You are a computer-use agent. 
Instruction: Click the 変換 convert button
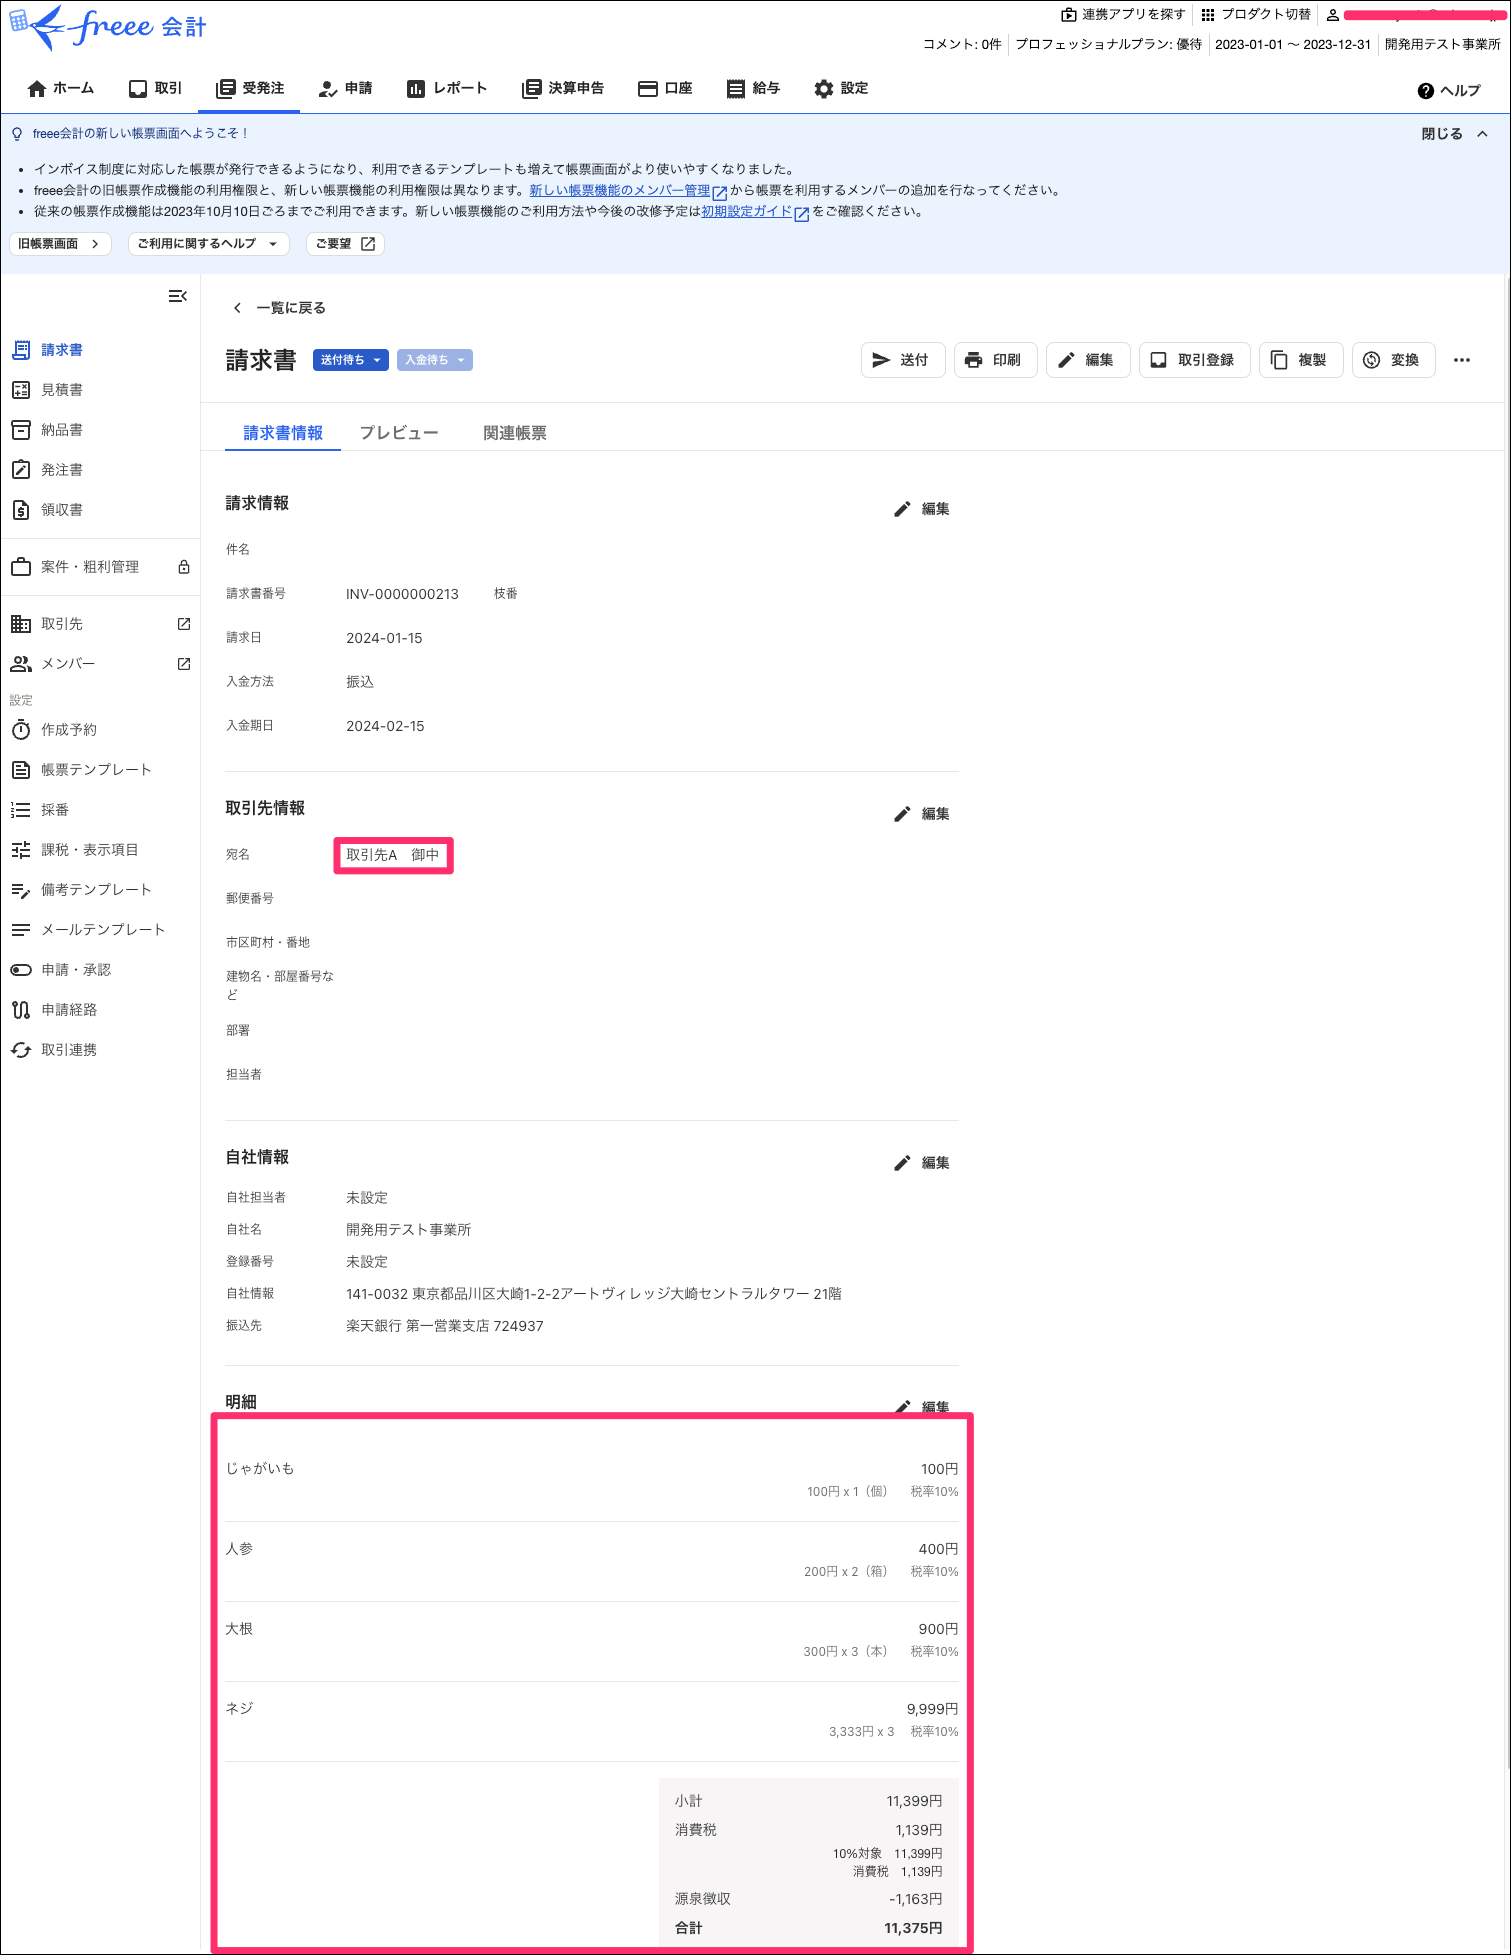click(1393, 360)
